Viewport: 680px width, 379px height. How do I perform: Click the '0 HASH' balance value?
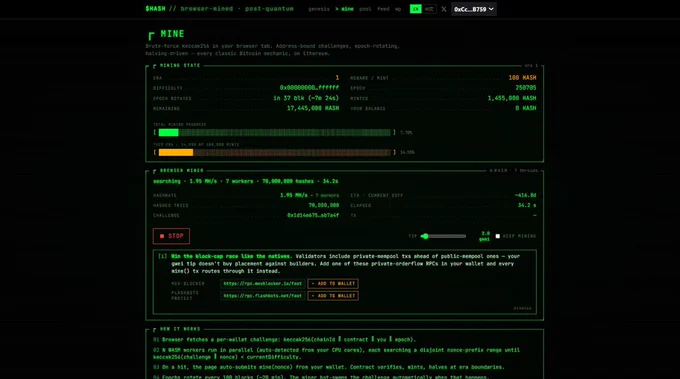click(x=526, y=108)
